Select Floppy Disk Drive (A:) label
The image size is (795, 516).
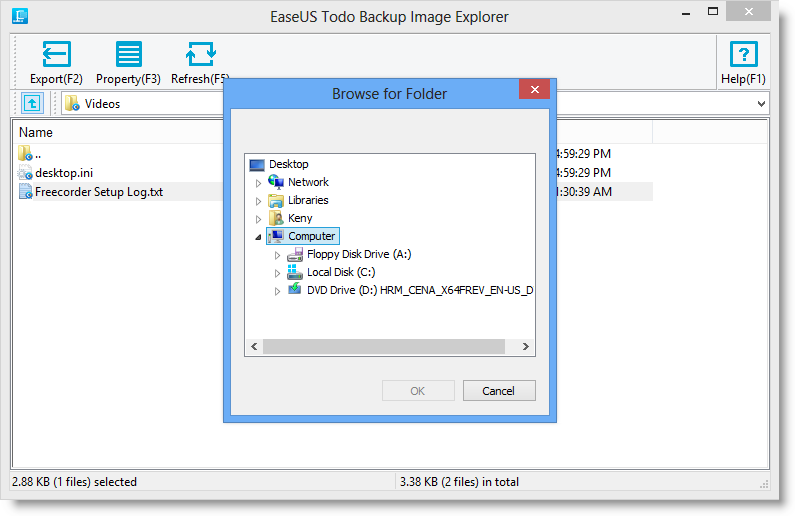click(359, 254)
